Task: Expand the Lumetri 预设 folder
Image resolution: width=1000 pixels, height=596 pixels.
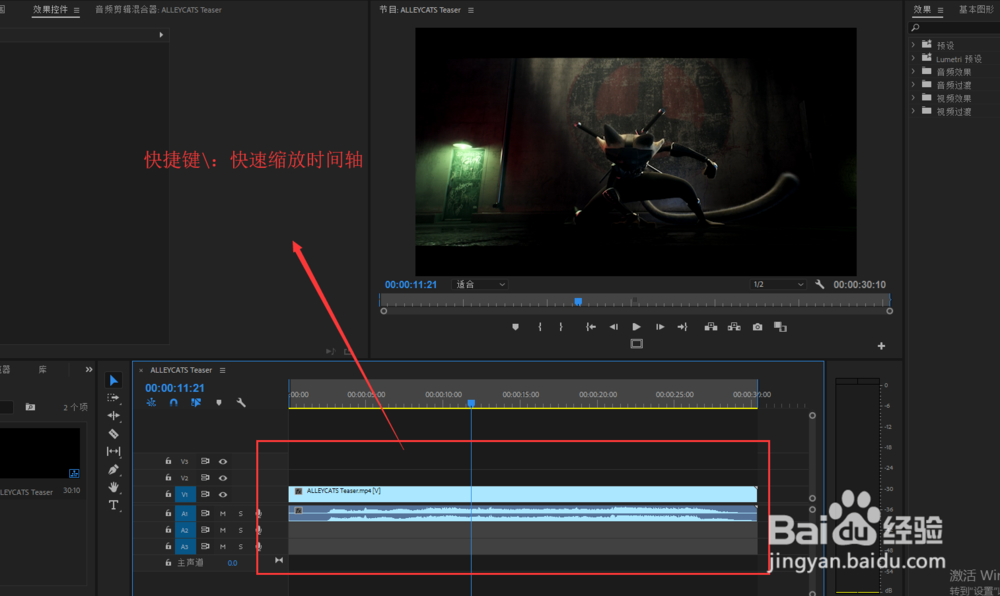Action: click(913, 58)
